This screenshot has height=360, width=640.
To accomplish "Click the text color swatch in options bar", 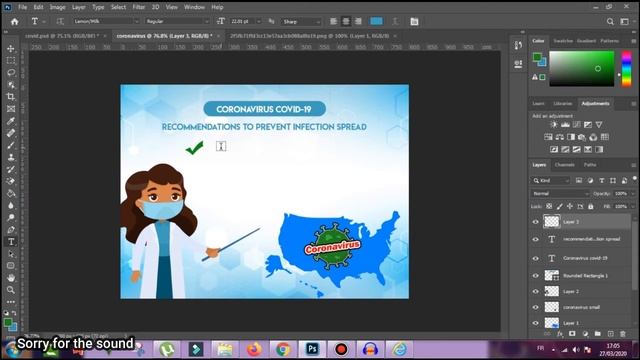I will click(x=376, y=21).
